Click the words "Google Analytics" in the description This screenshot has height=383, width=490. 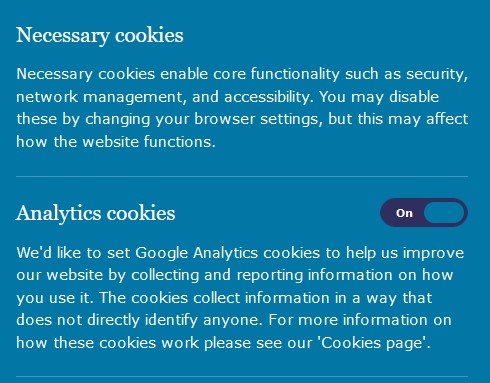coord(196,253)
